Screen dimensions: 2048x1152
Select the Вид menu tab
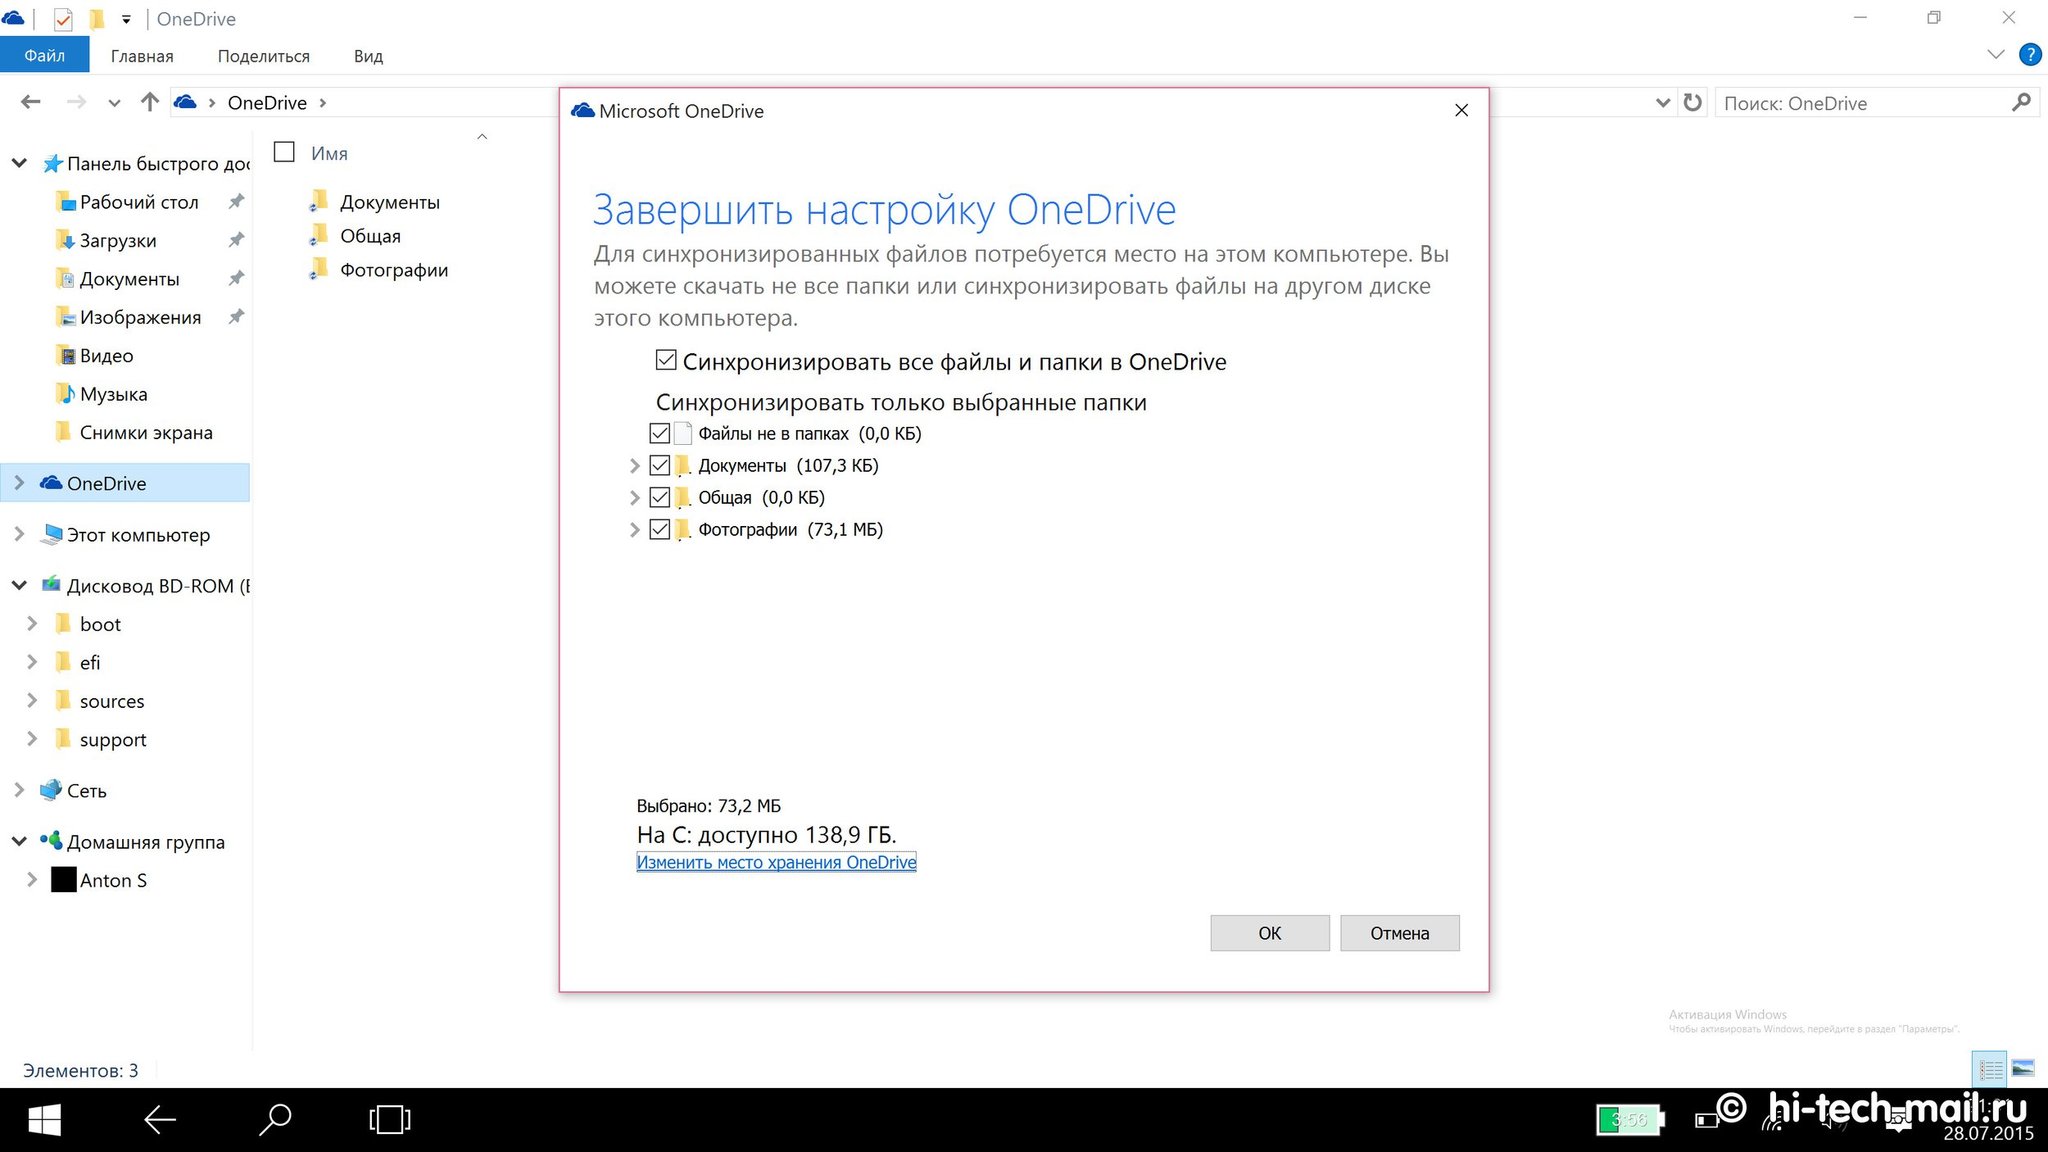366,56
